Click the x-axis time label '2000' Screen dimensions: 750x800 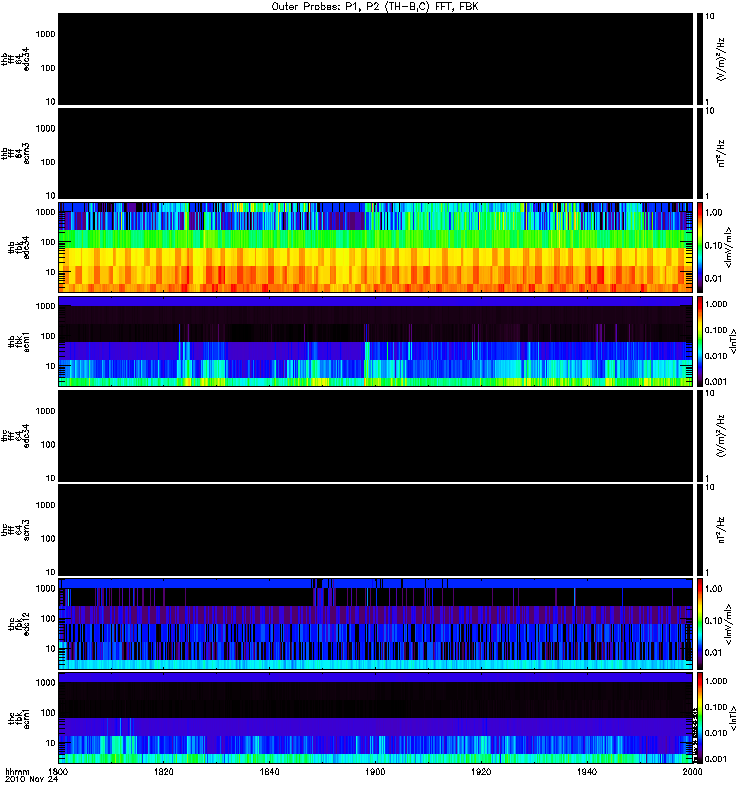pos(692,771)
